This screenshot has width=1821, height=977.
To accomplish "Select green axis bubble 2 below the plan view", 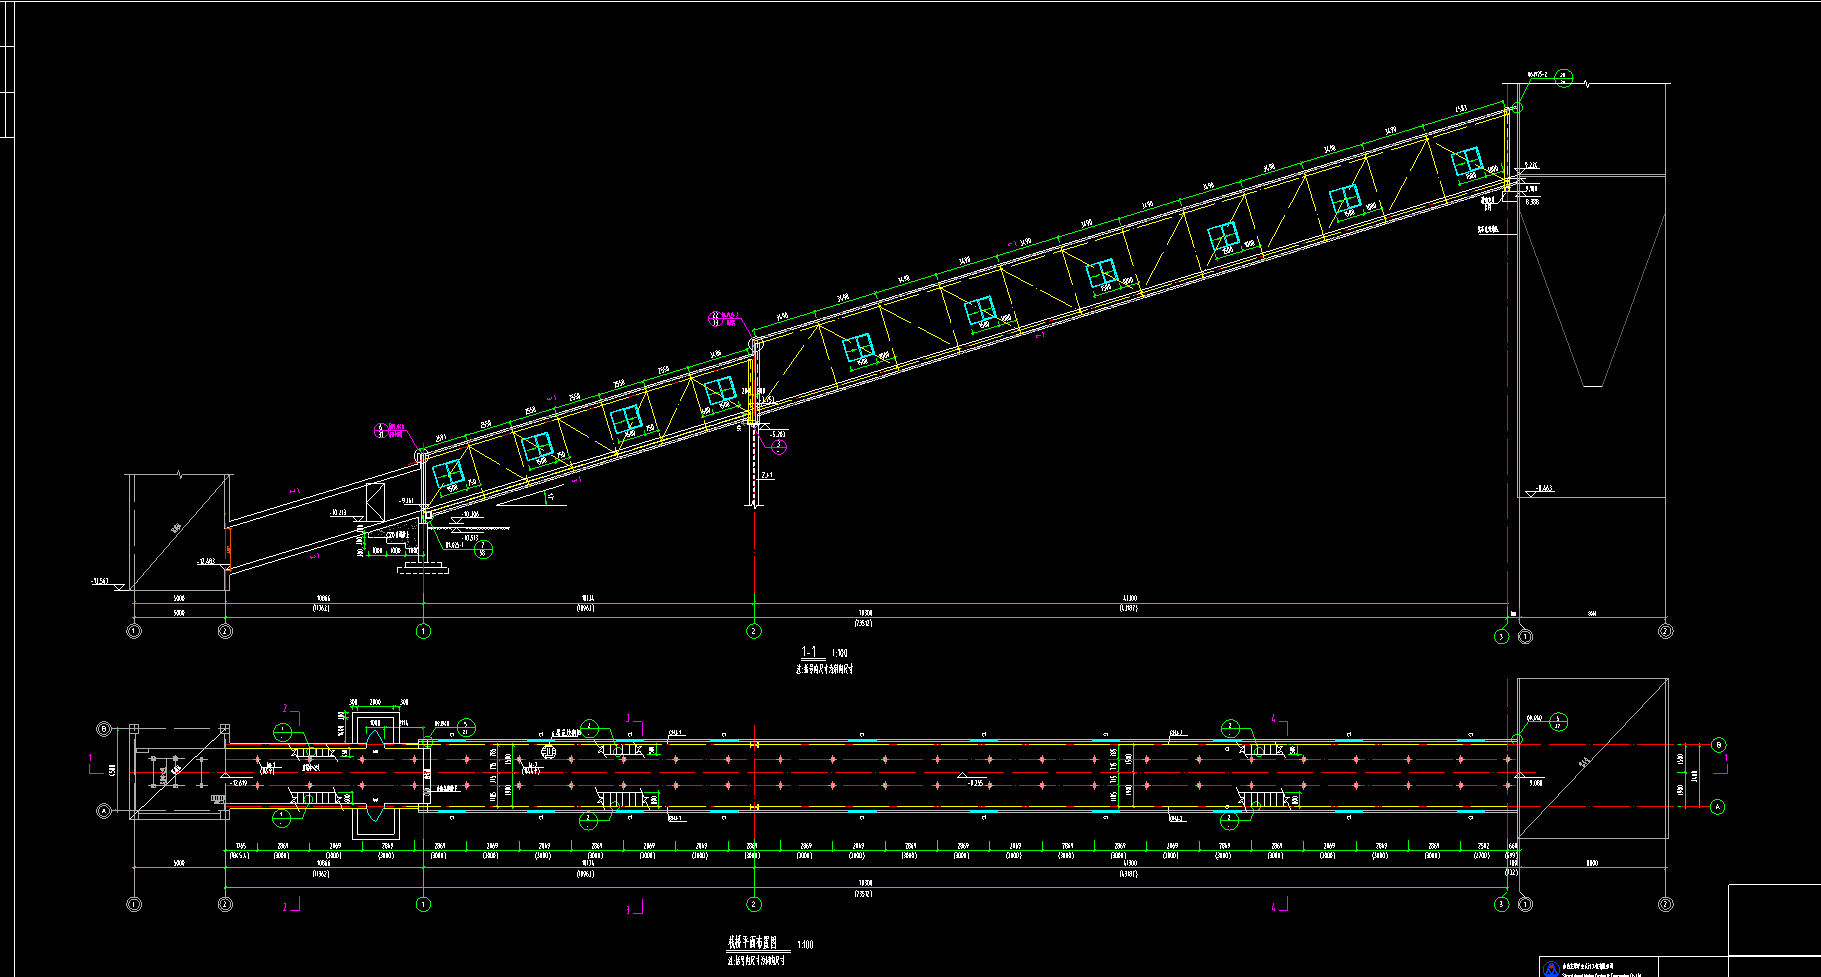I will [754, 904].
